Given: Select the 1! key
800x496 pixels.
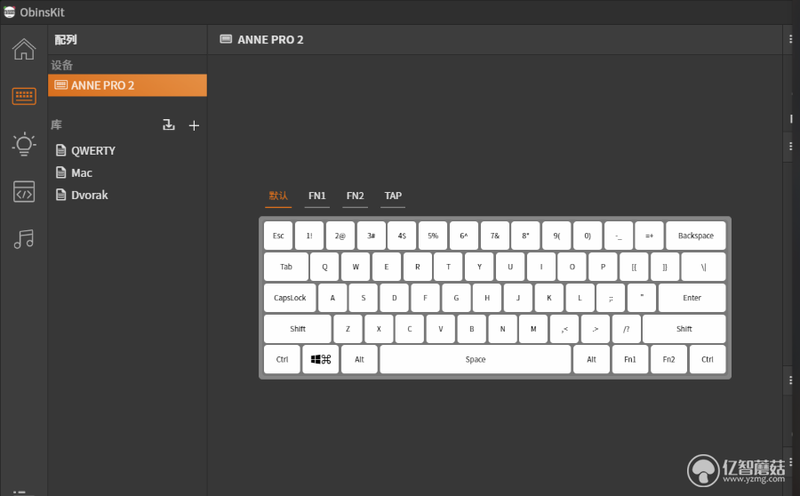Looking at the screenshot, I should [309, 236].
